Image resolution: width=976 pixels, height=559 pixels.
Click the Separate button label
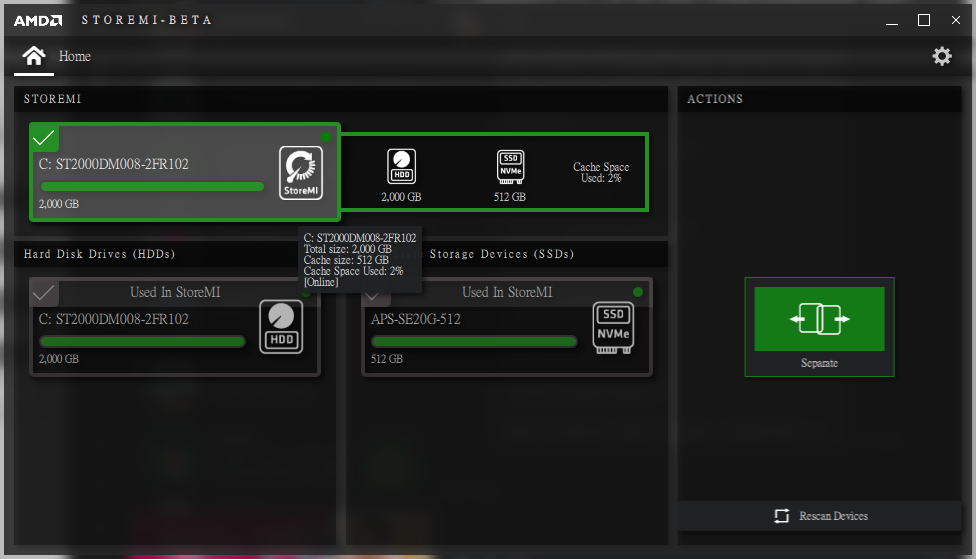pyautogui.click(x=819, y=364)
